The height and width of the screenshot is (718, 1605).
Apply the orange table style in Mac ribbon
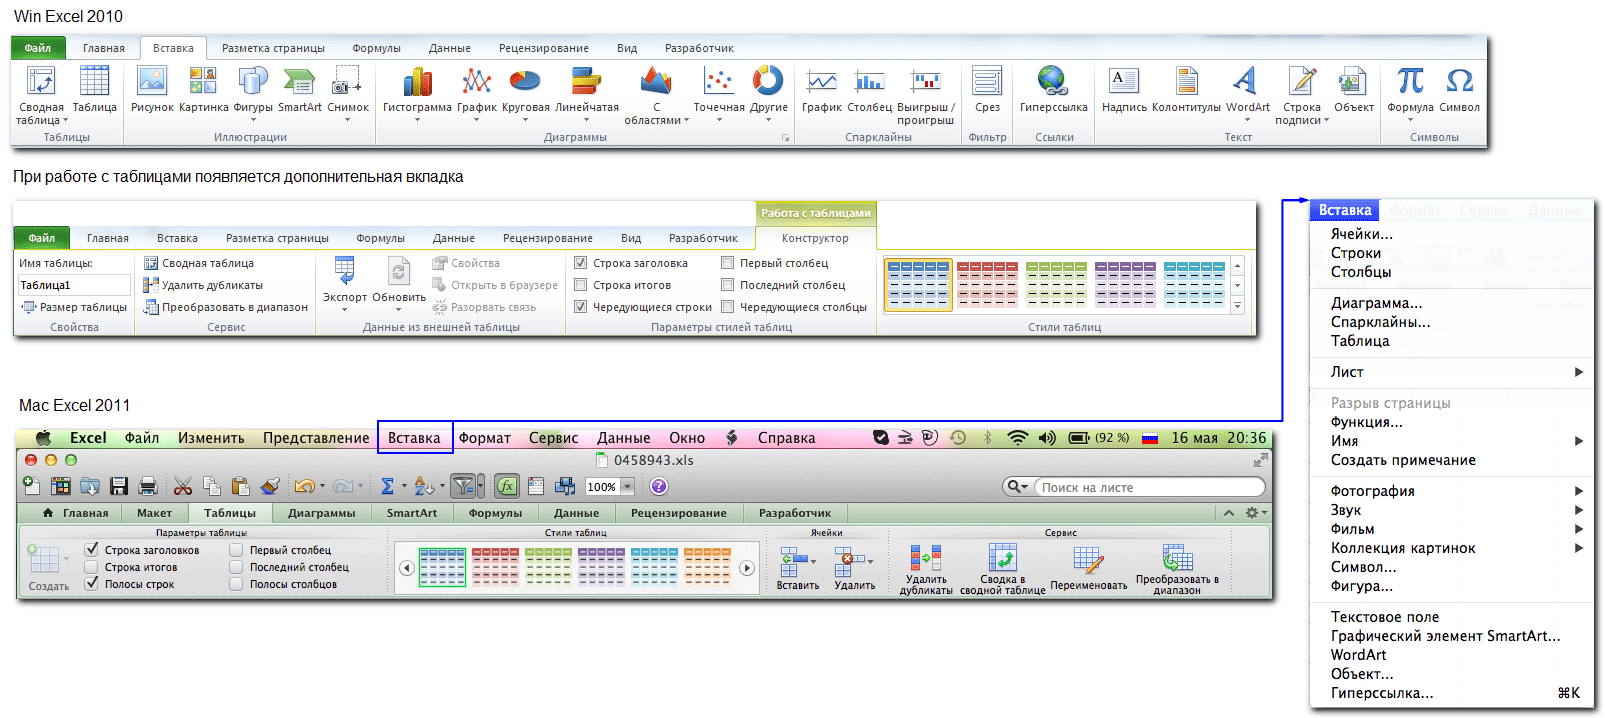tap(707, 566)
